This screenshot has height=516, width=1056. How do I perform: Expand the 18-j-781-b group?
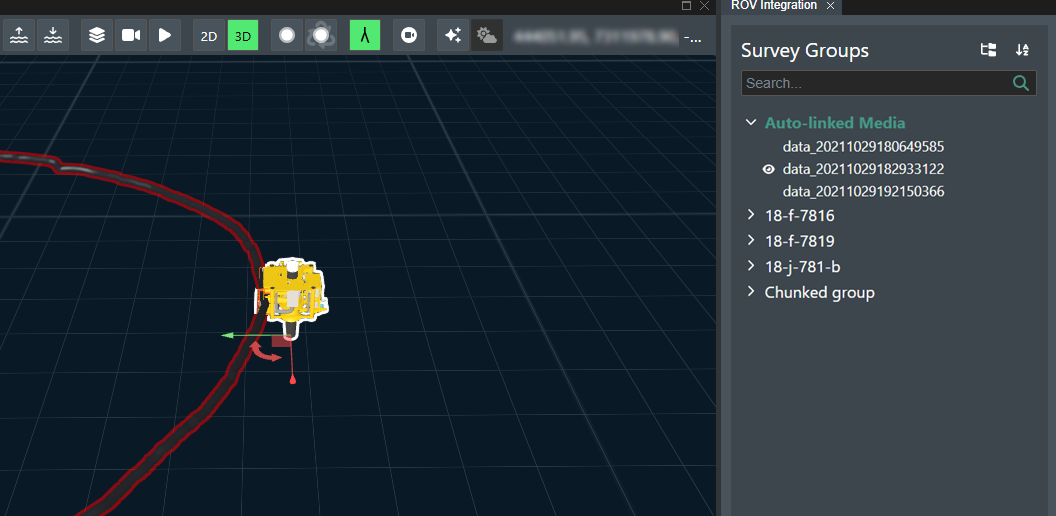(x=751, y=266)
